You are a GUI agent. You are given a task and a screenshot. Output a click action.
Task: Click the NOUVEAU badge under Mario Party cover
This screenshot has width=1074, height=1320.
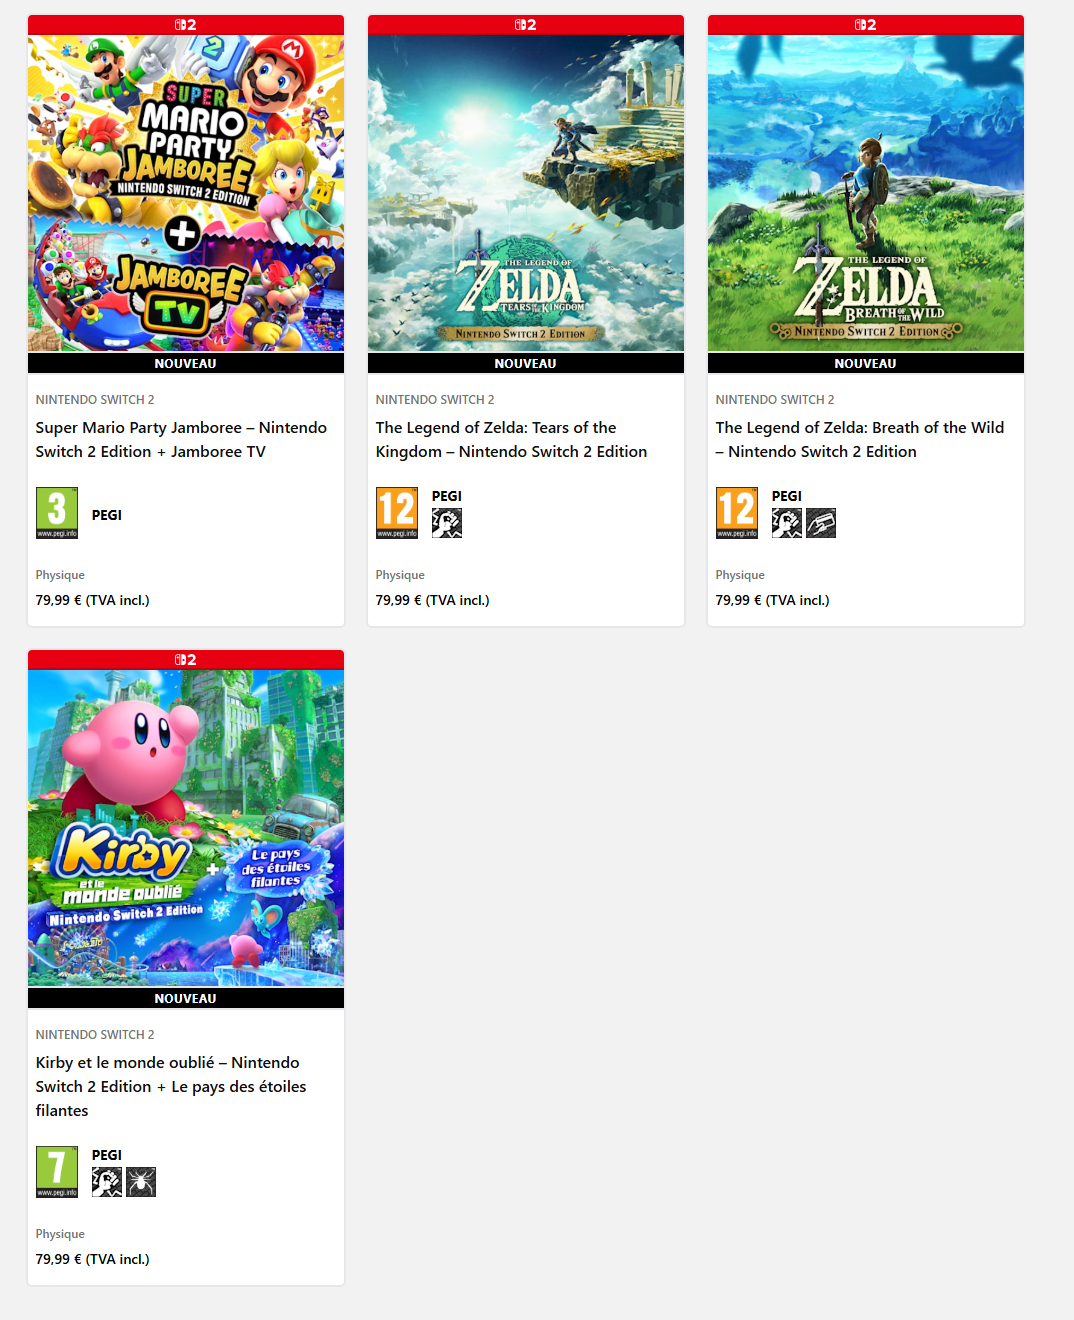[x=186, y=363]
